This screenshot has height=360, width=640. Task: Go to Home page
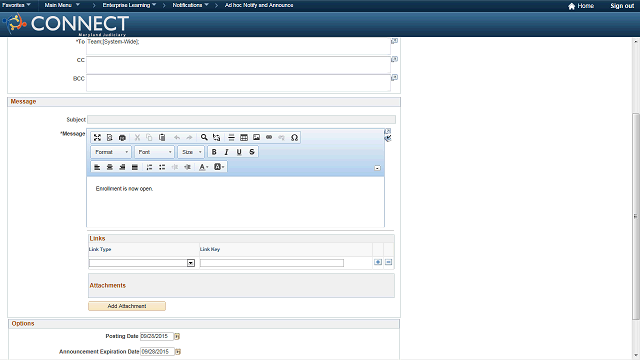click(581, 6)
